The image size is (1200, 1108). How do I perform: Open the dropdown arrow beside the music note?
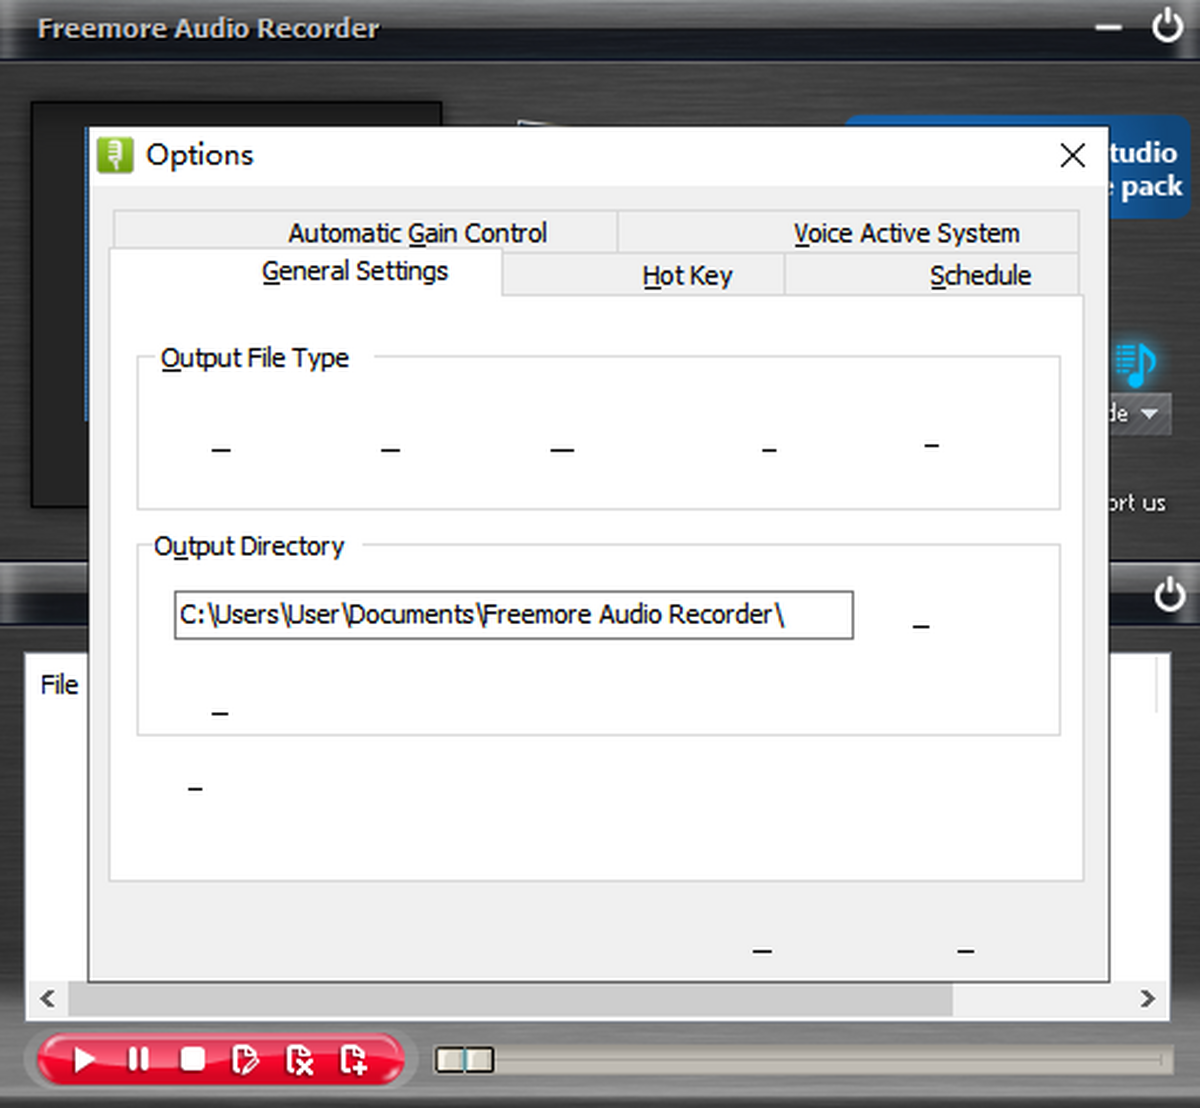pos(1149,413)
